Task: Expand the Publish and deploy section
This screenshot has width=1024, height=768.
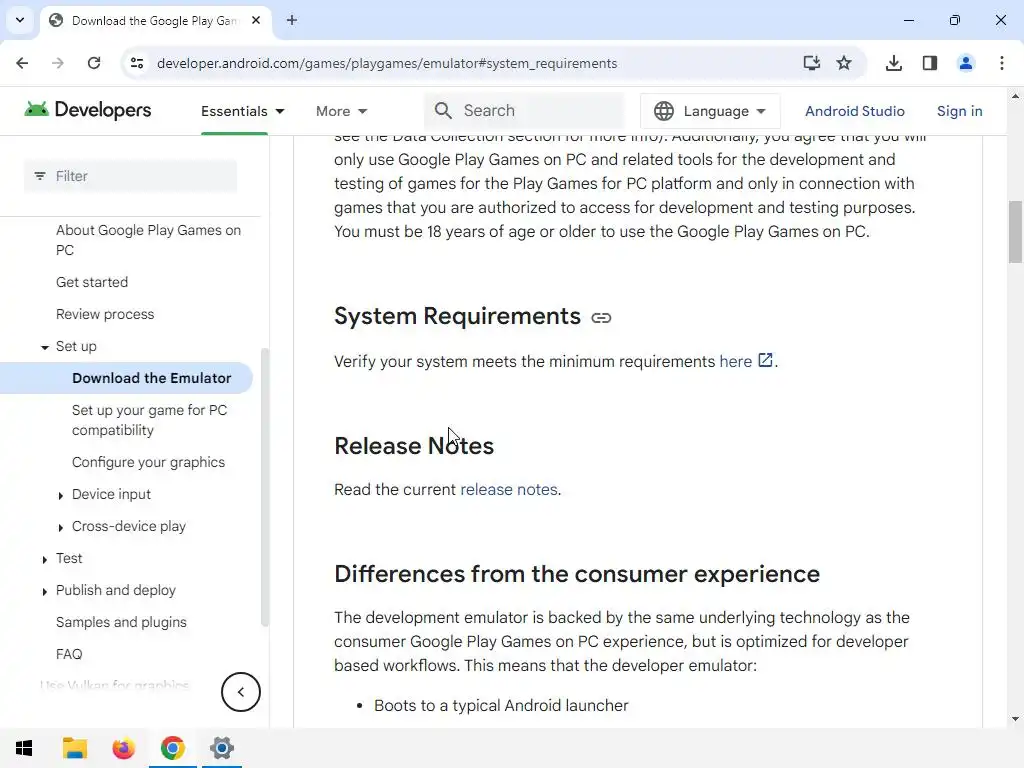Action: (x=44, y=592)
